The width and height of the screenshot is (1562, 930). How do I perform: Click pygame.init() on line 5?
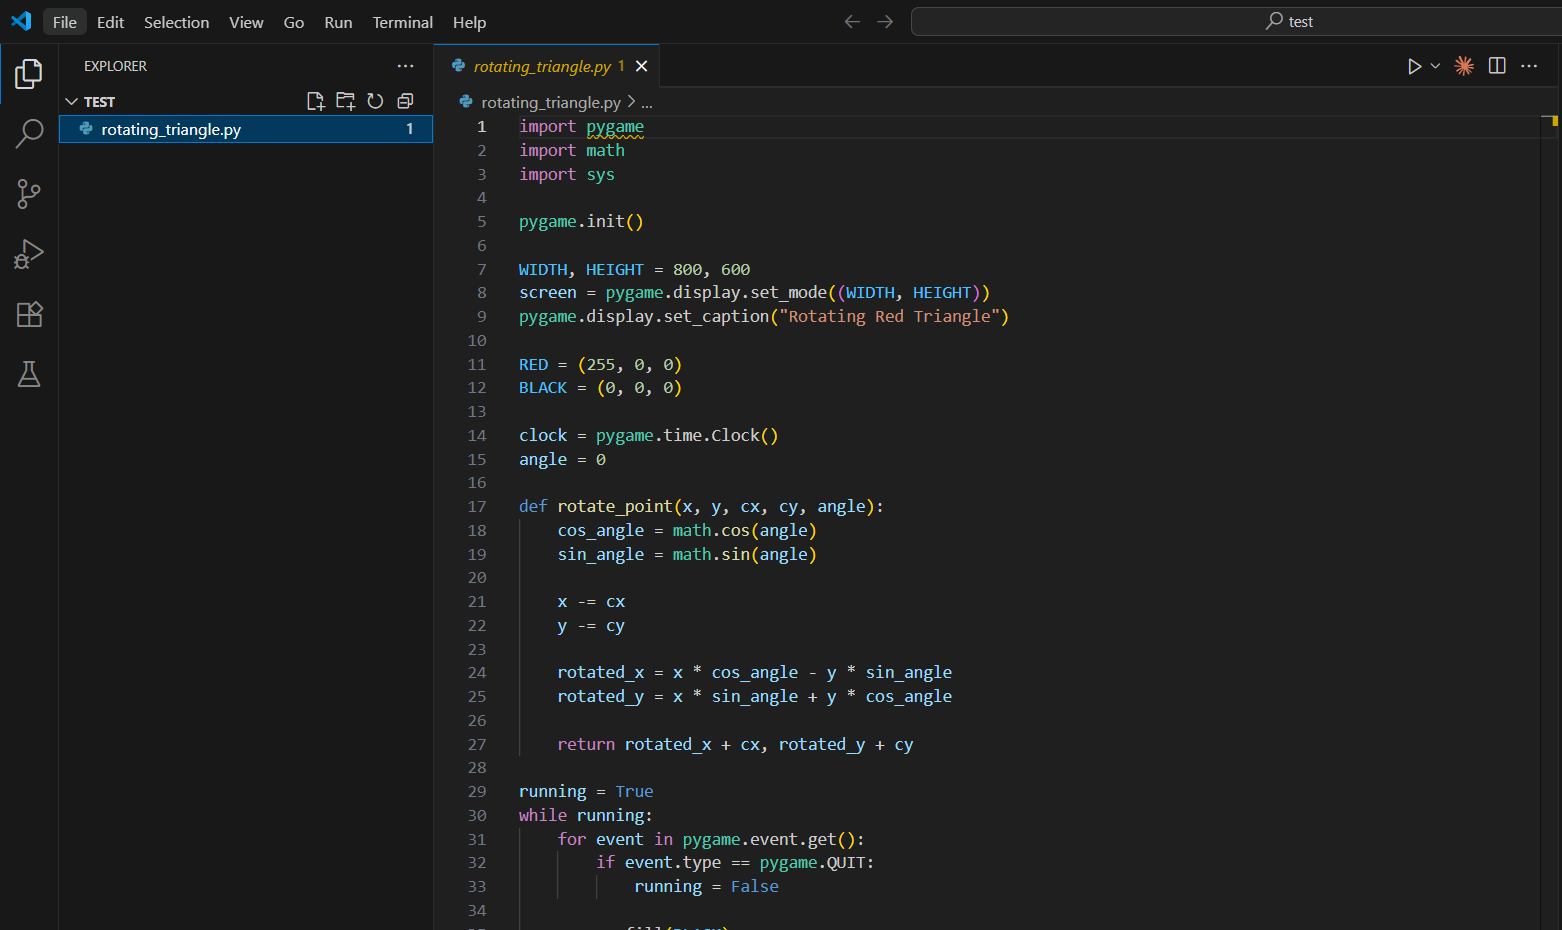(x=581, y=222)
